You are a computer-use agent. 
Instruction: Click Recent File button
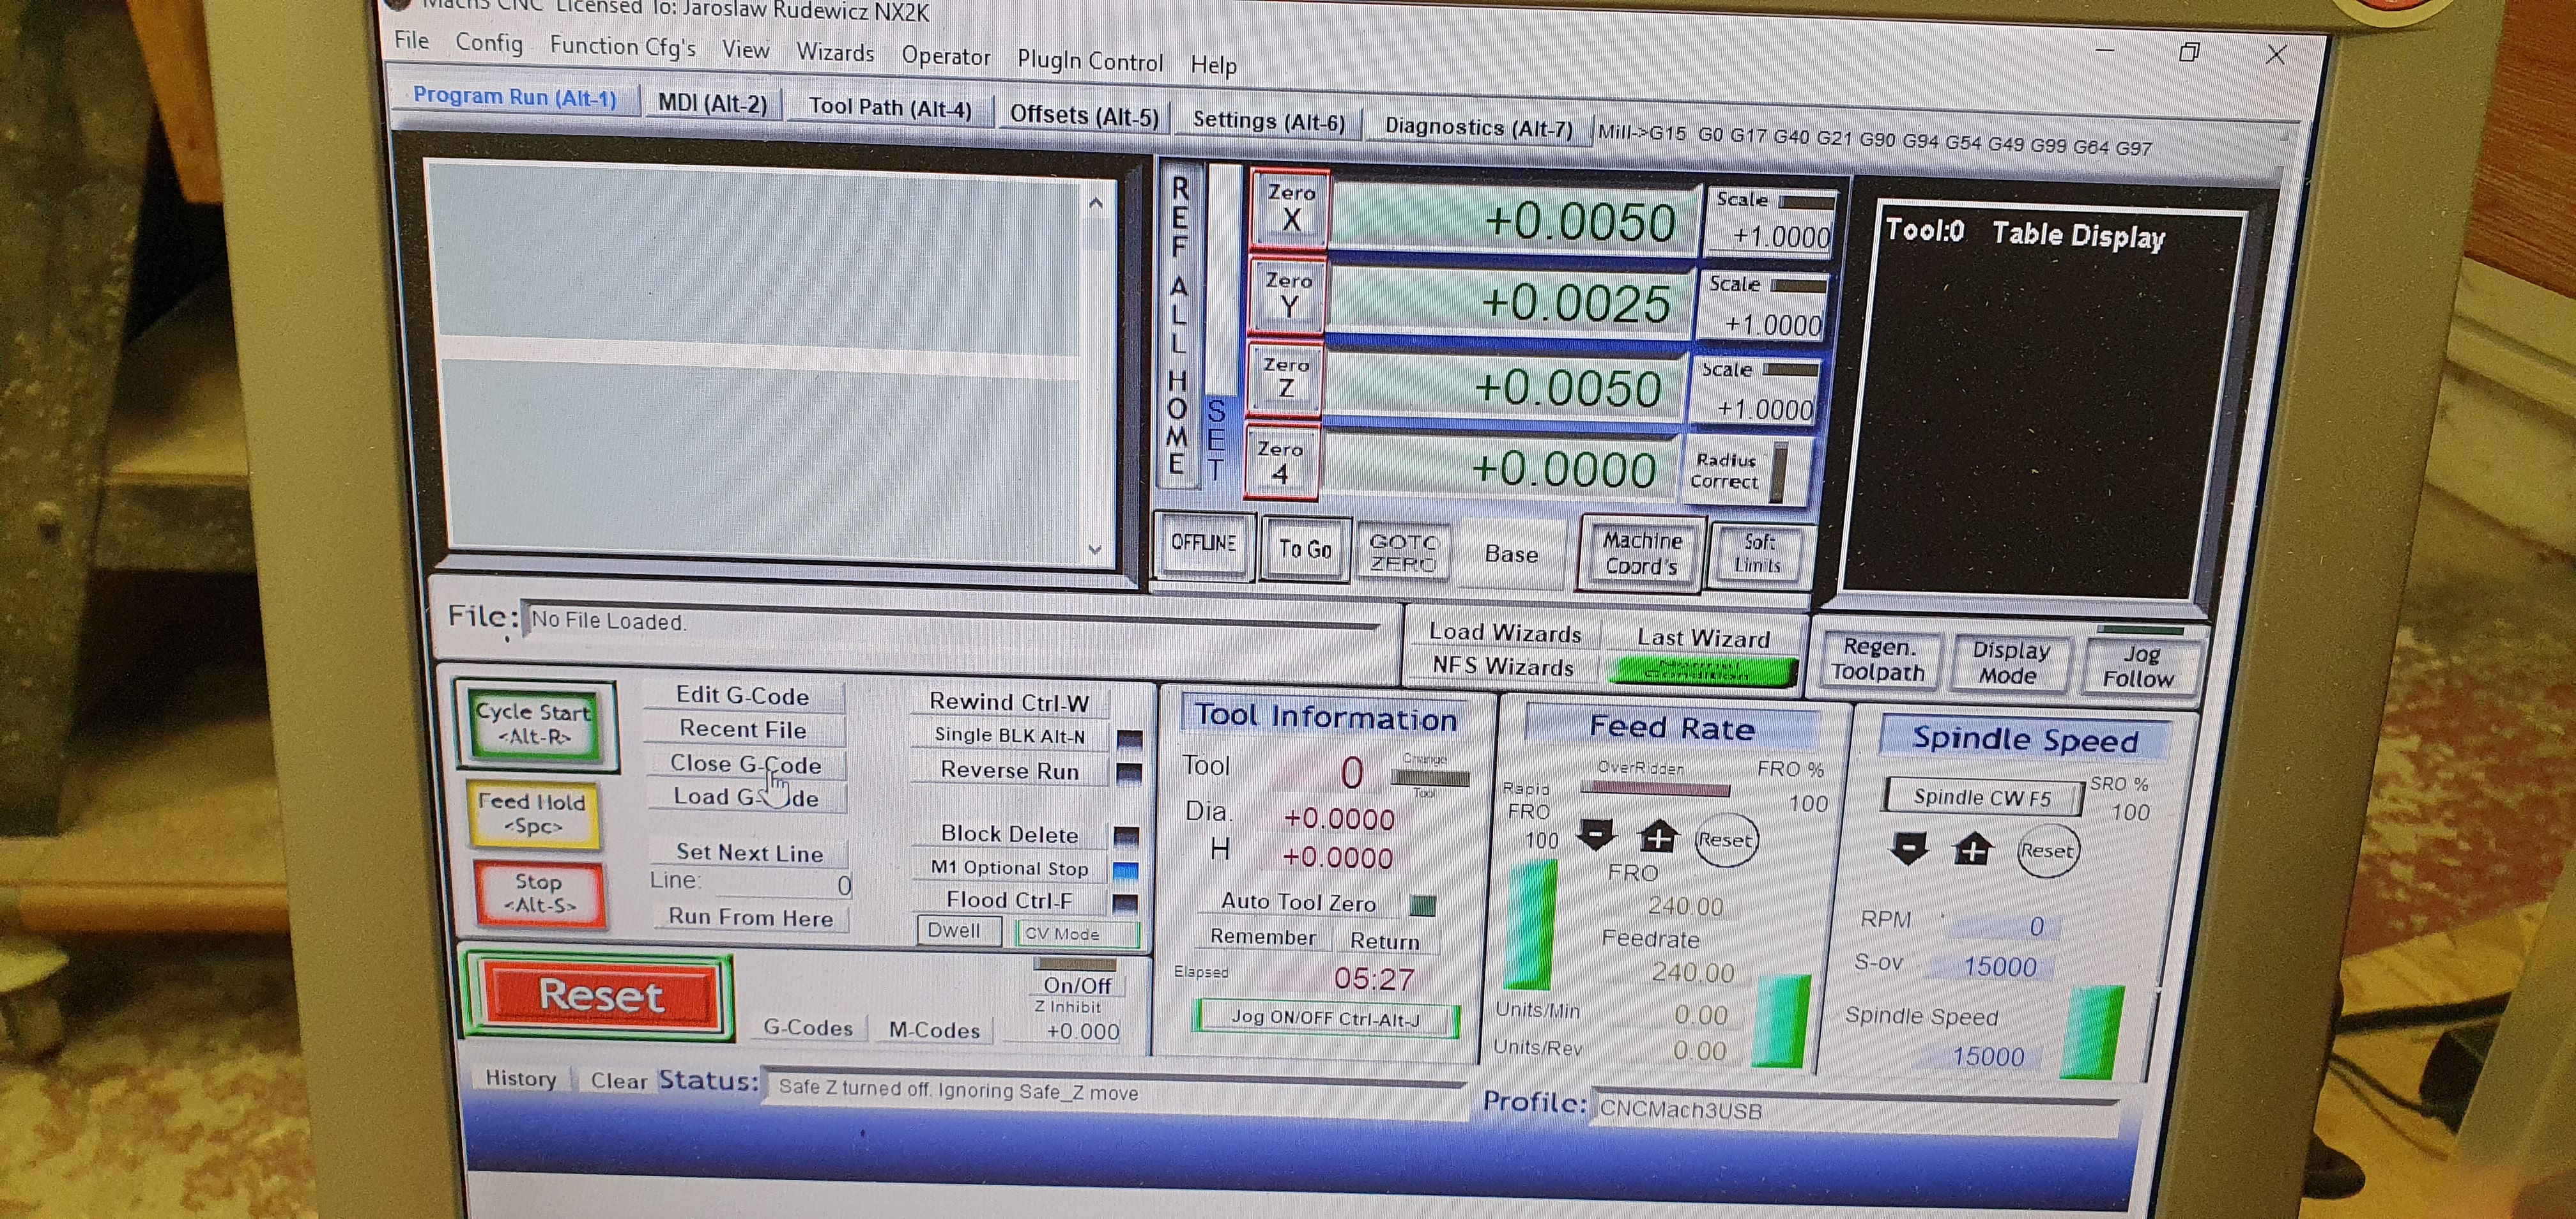click(742, 729)
